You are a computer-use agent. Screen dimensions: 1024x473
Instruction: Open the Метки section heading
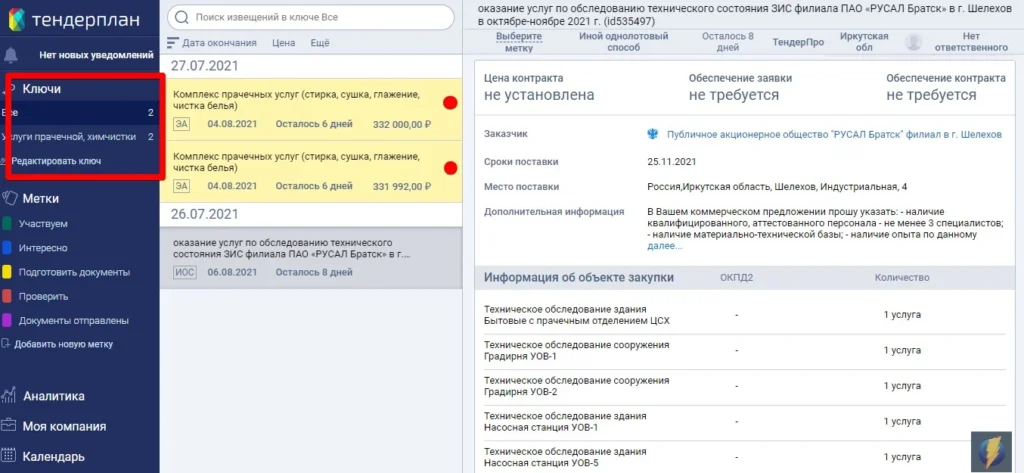(40, 198)
